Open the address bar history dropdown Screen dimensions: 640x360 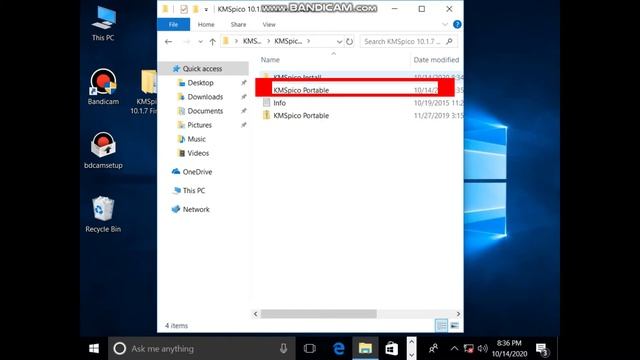pyautogui.click(x=339, y=42)
